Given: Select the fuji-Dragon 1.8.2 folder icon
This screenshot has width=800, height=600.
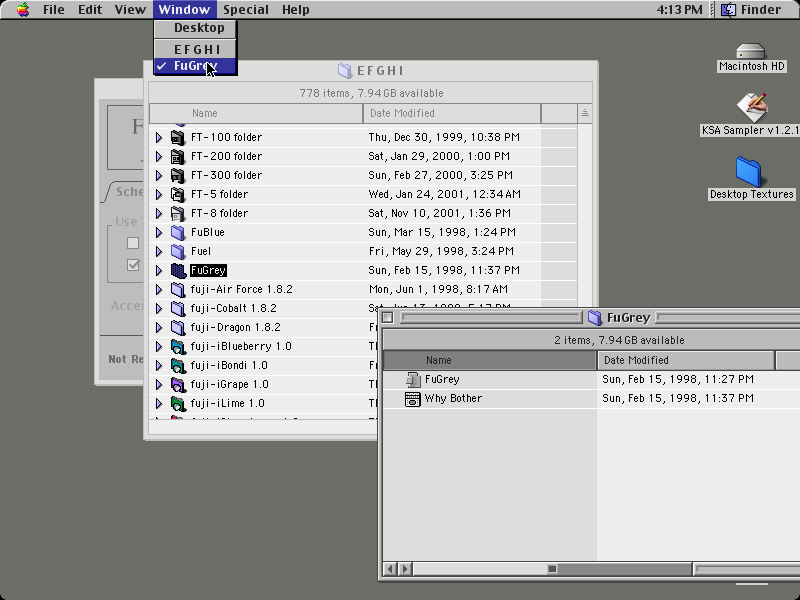Looking at the screenshot, I should point(178,327).
